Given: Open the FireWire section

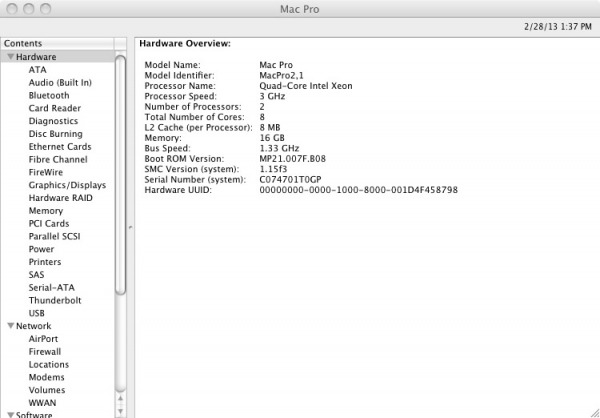Looking at the screenshot, I should click(46, 173).
